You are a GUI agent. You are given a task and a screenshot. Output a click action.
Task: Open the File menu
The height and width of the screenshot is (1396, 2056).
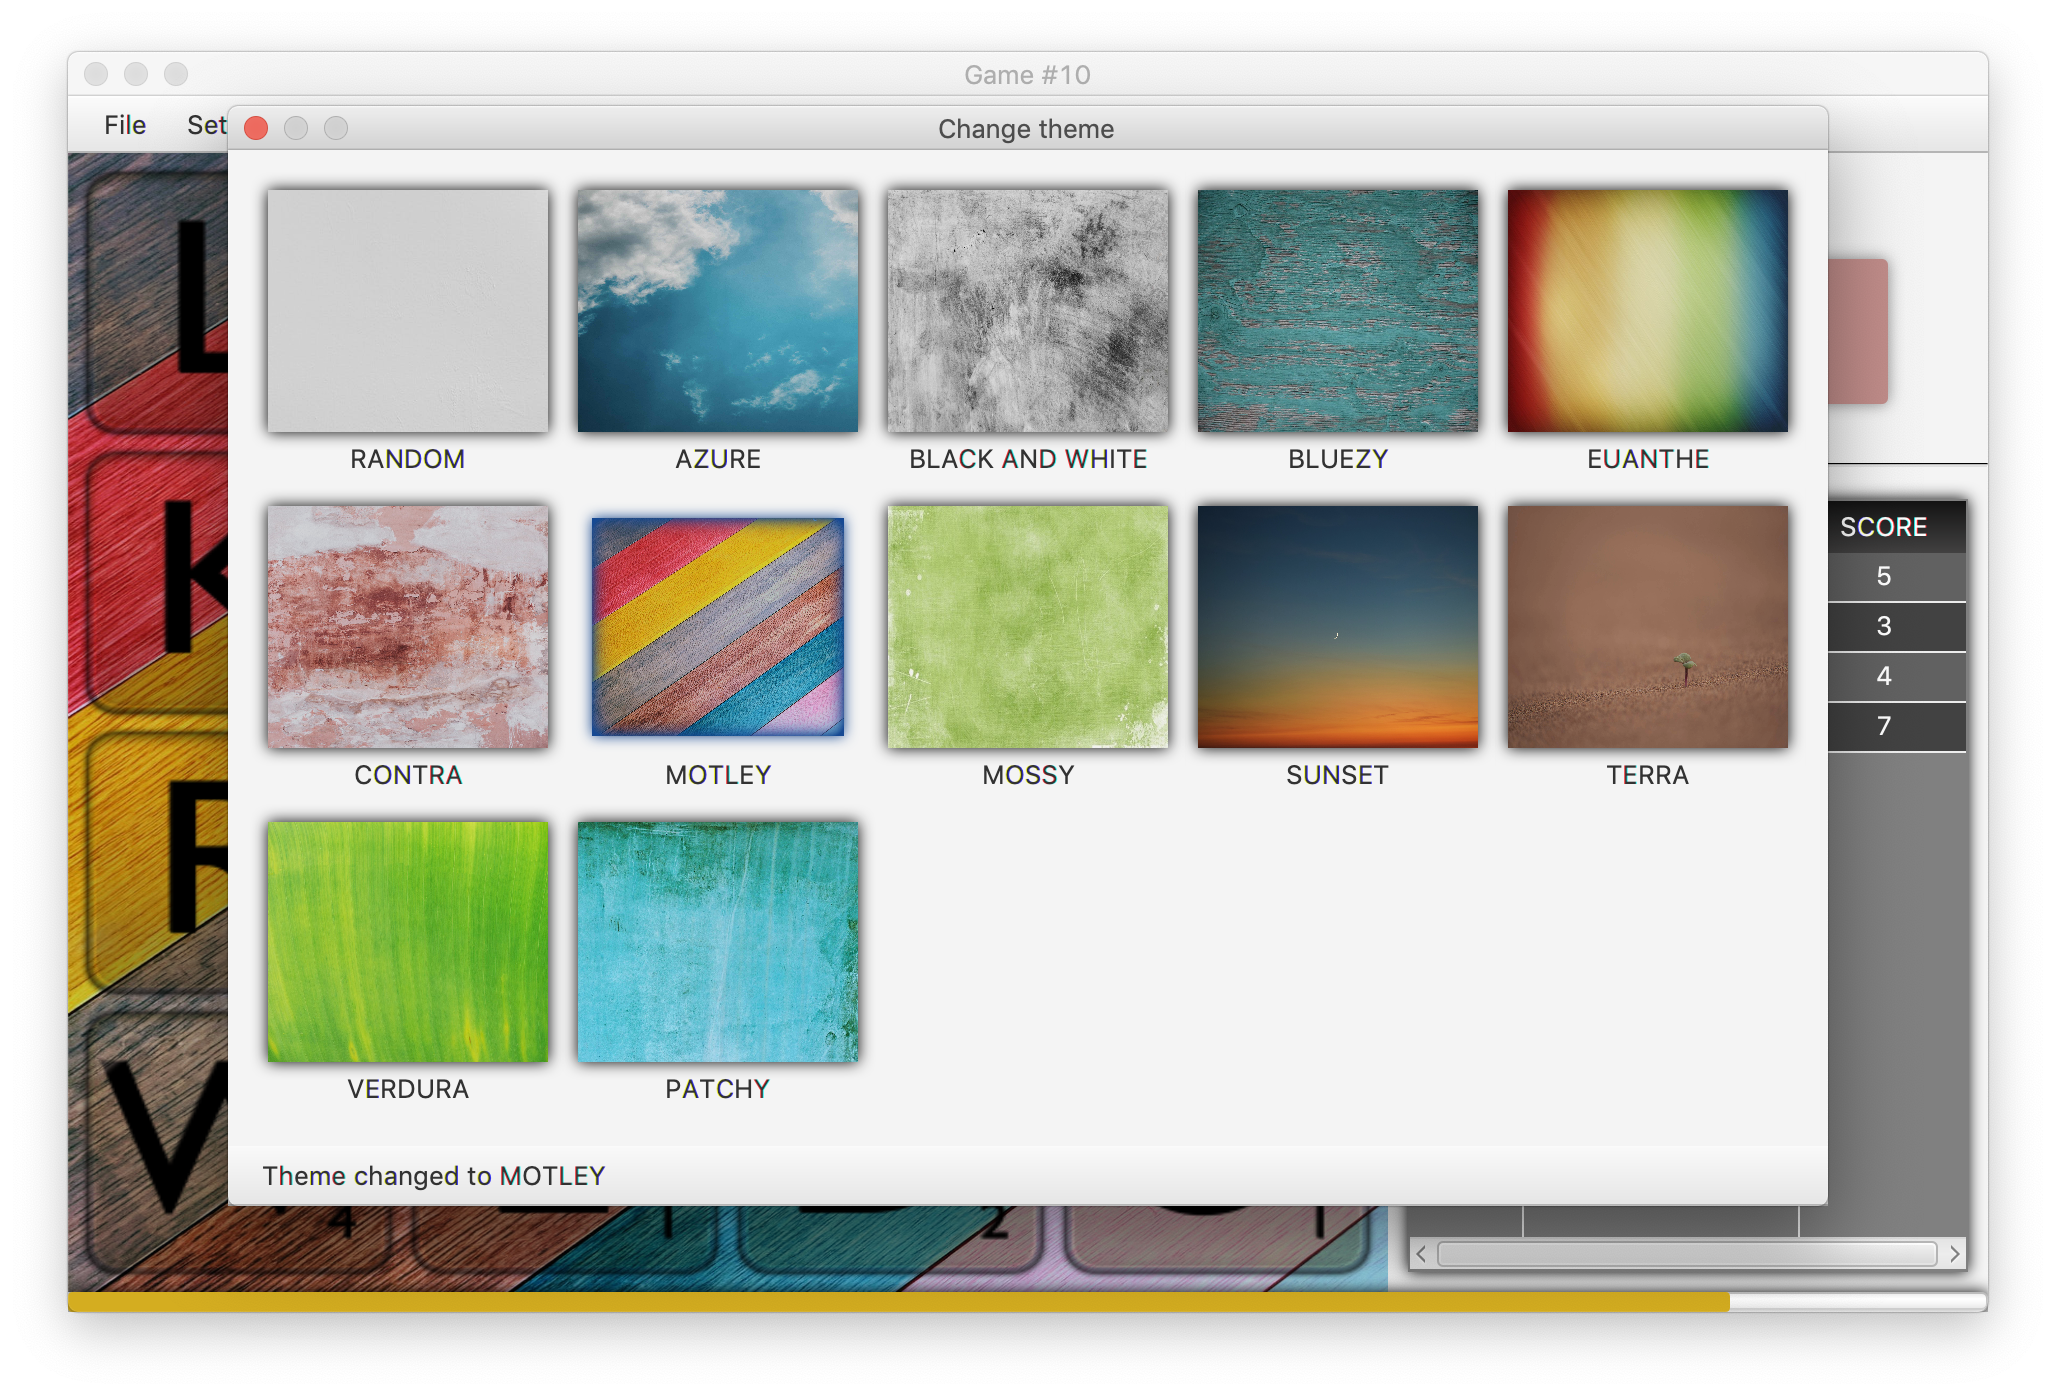pos(123,124)
